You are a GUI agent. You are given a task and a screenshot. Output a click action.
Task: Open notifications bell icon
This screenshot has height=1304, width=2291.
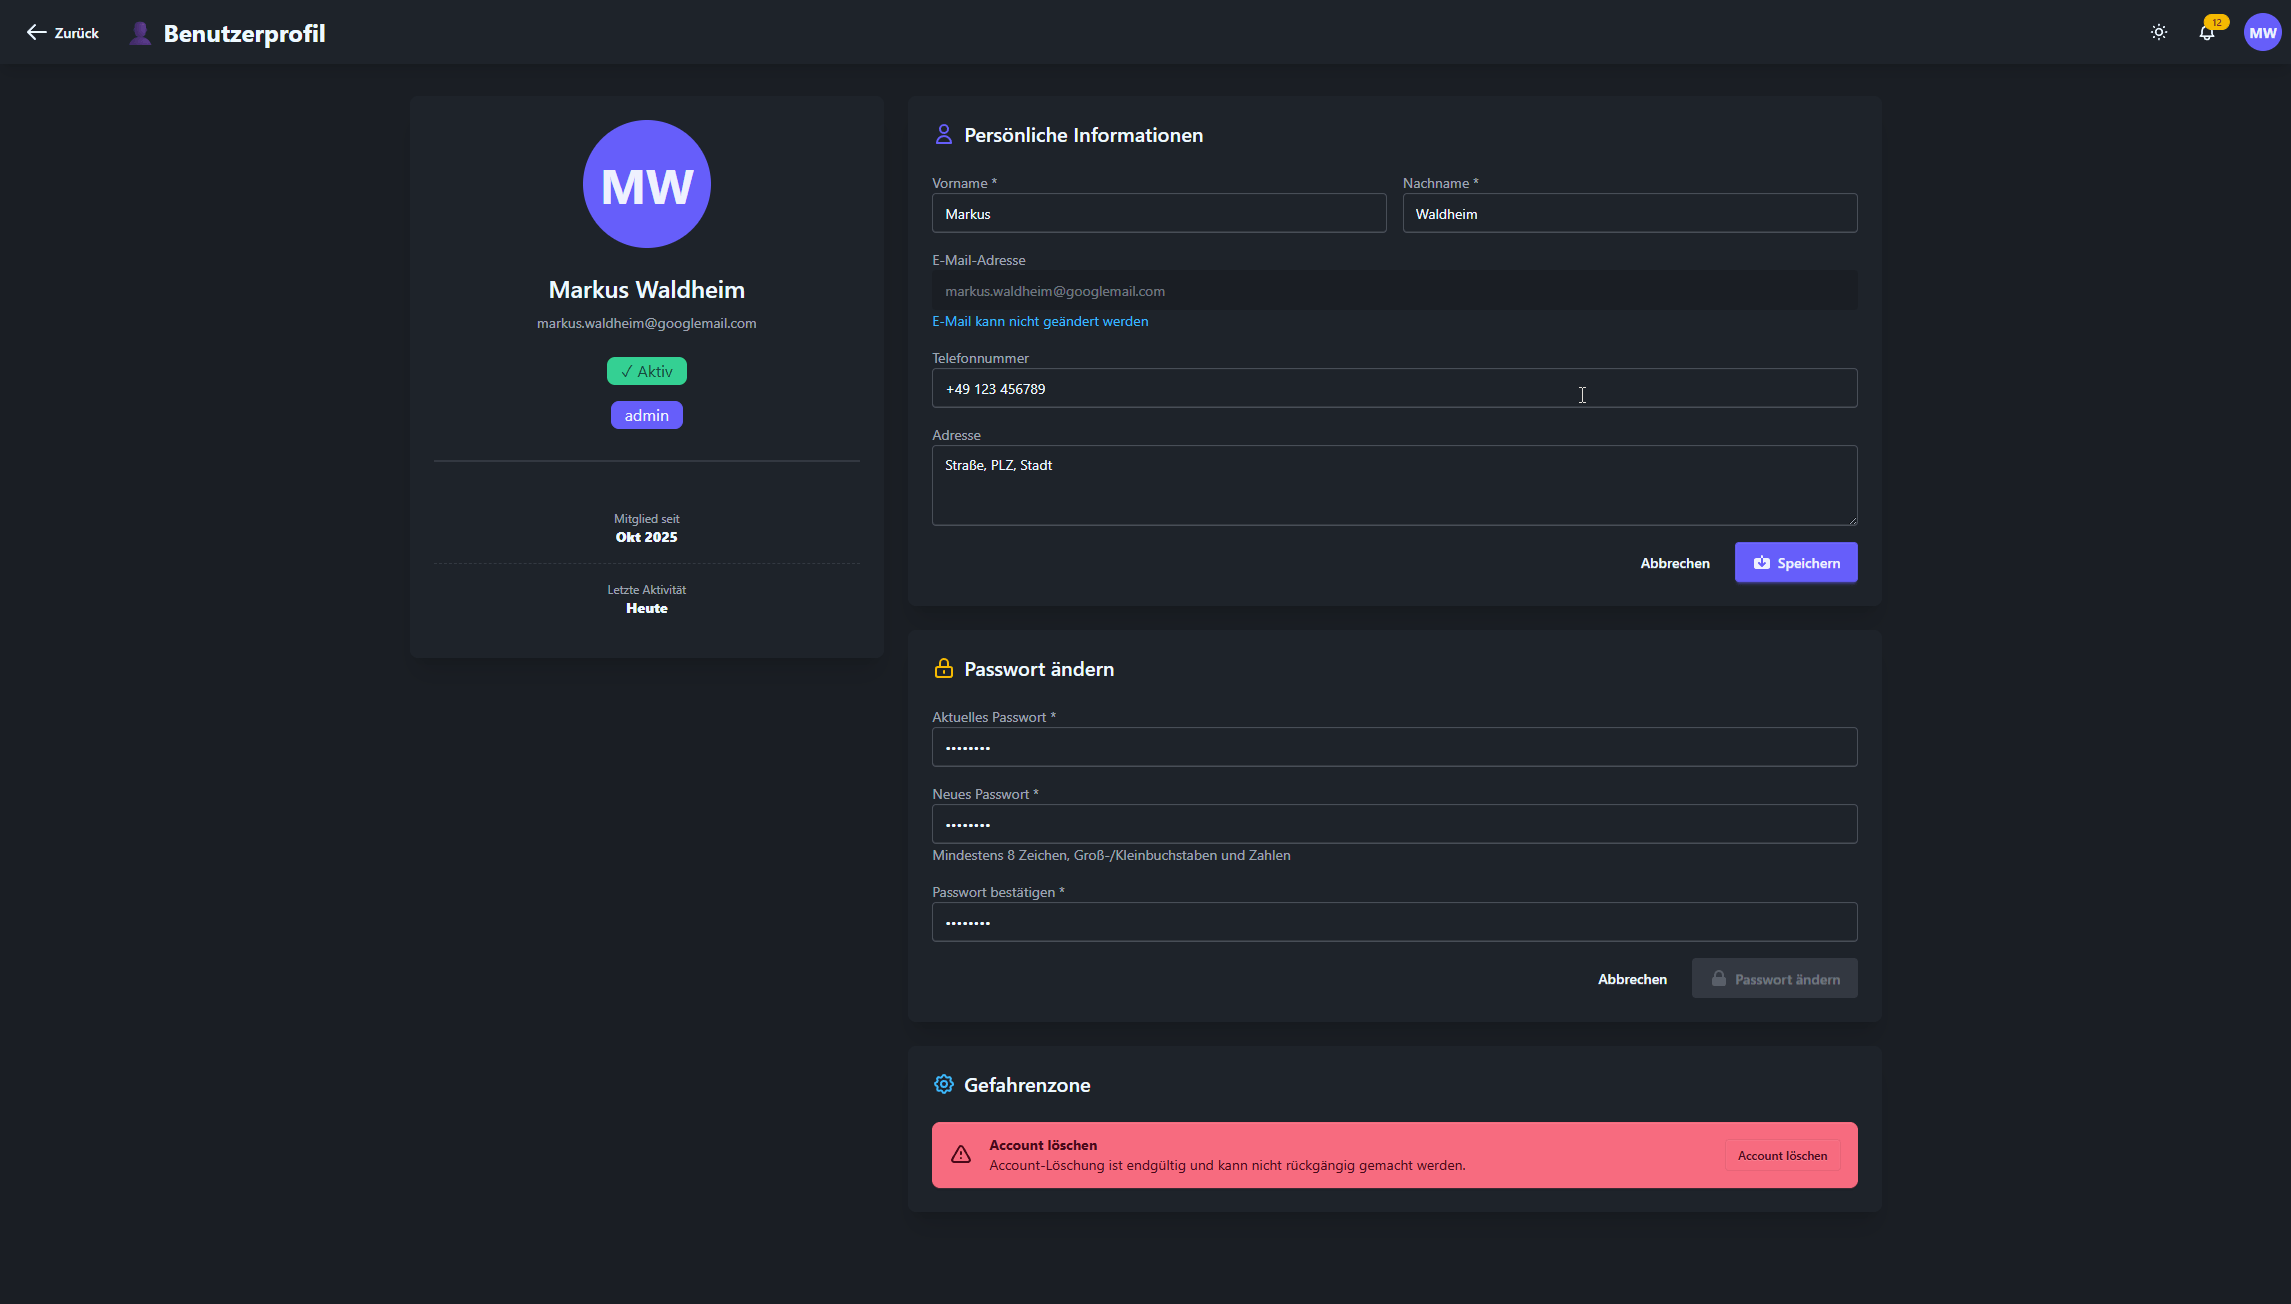click(2206, 33)
